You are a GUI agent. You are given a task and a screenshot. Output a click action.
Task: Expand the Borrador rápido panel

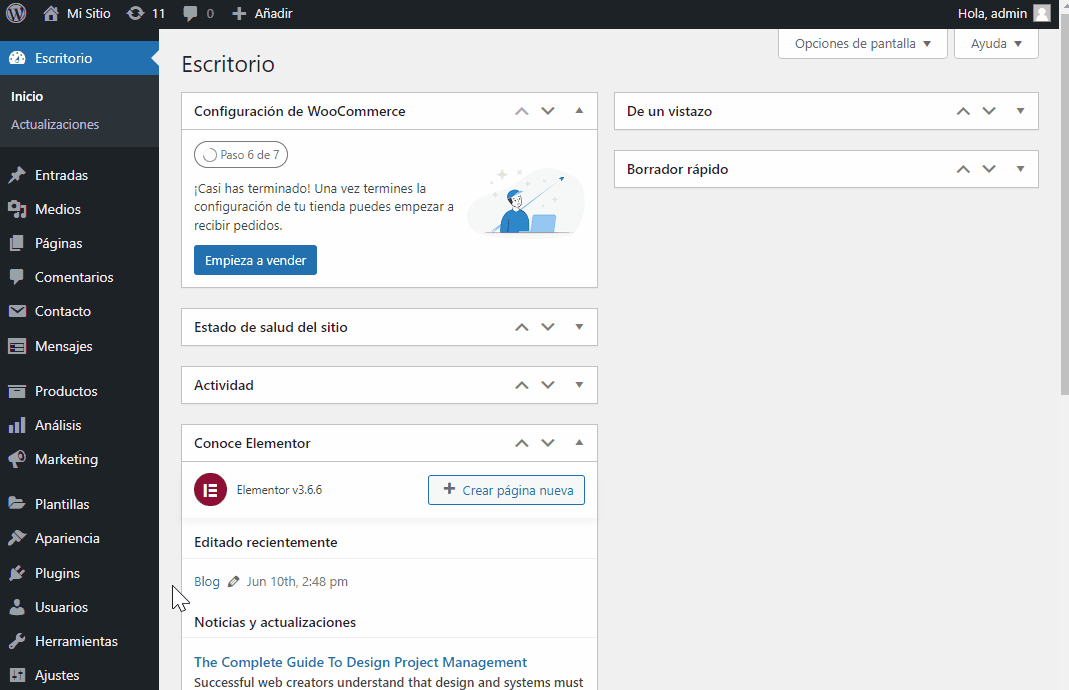coord(1021,168)
